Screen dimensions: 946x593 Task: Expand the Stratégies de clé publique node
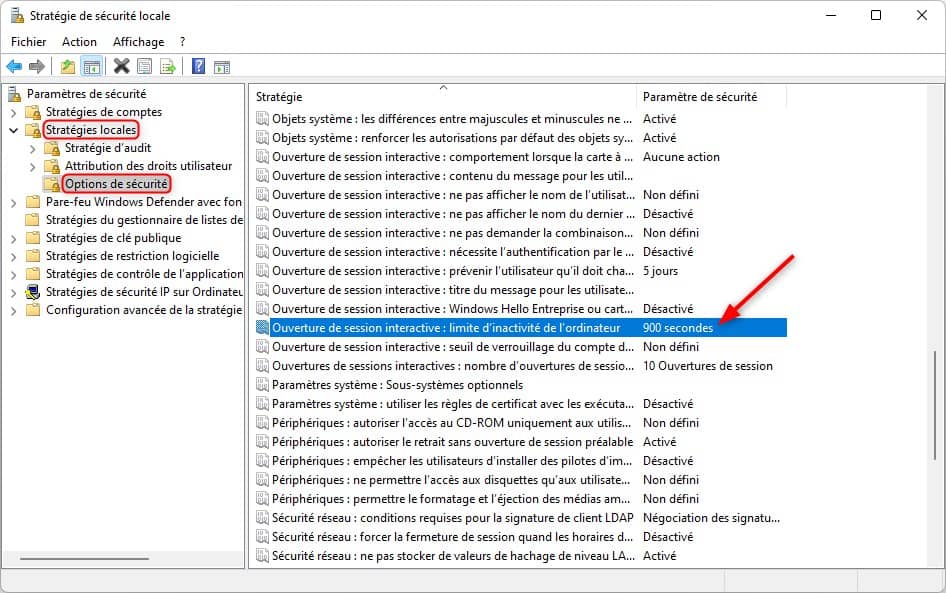(14, 239)
